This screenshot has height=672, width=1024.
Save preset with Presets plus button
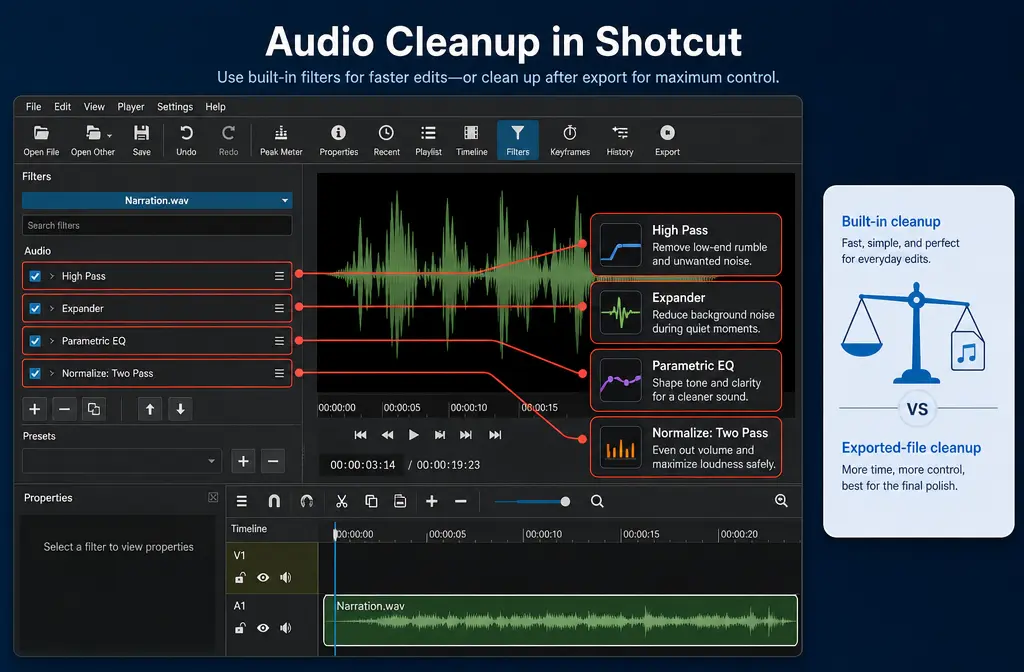click(243, 461)
